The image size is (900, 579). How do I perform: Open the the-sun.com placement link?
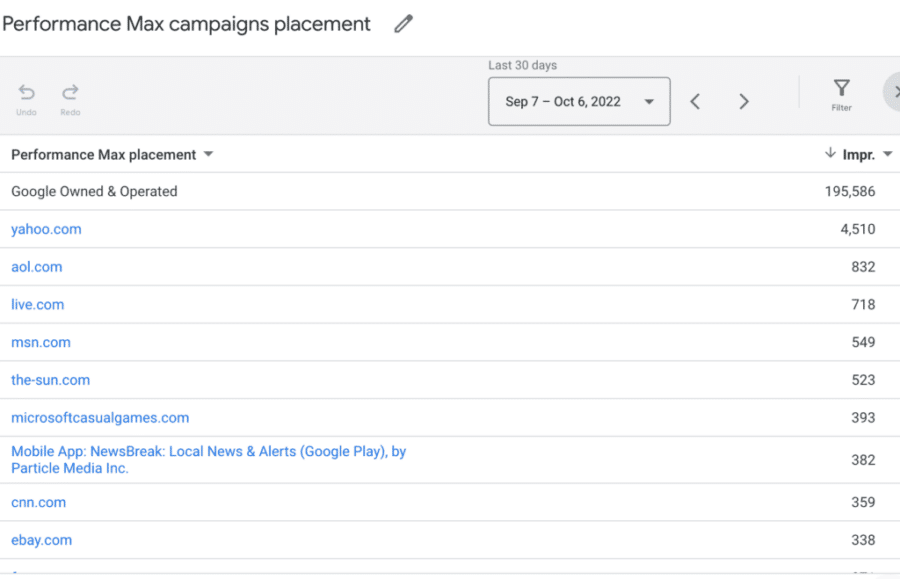click(x=50, y=380)
